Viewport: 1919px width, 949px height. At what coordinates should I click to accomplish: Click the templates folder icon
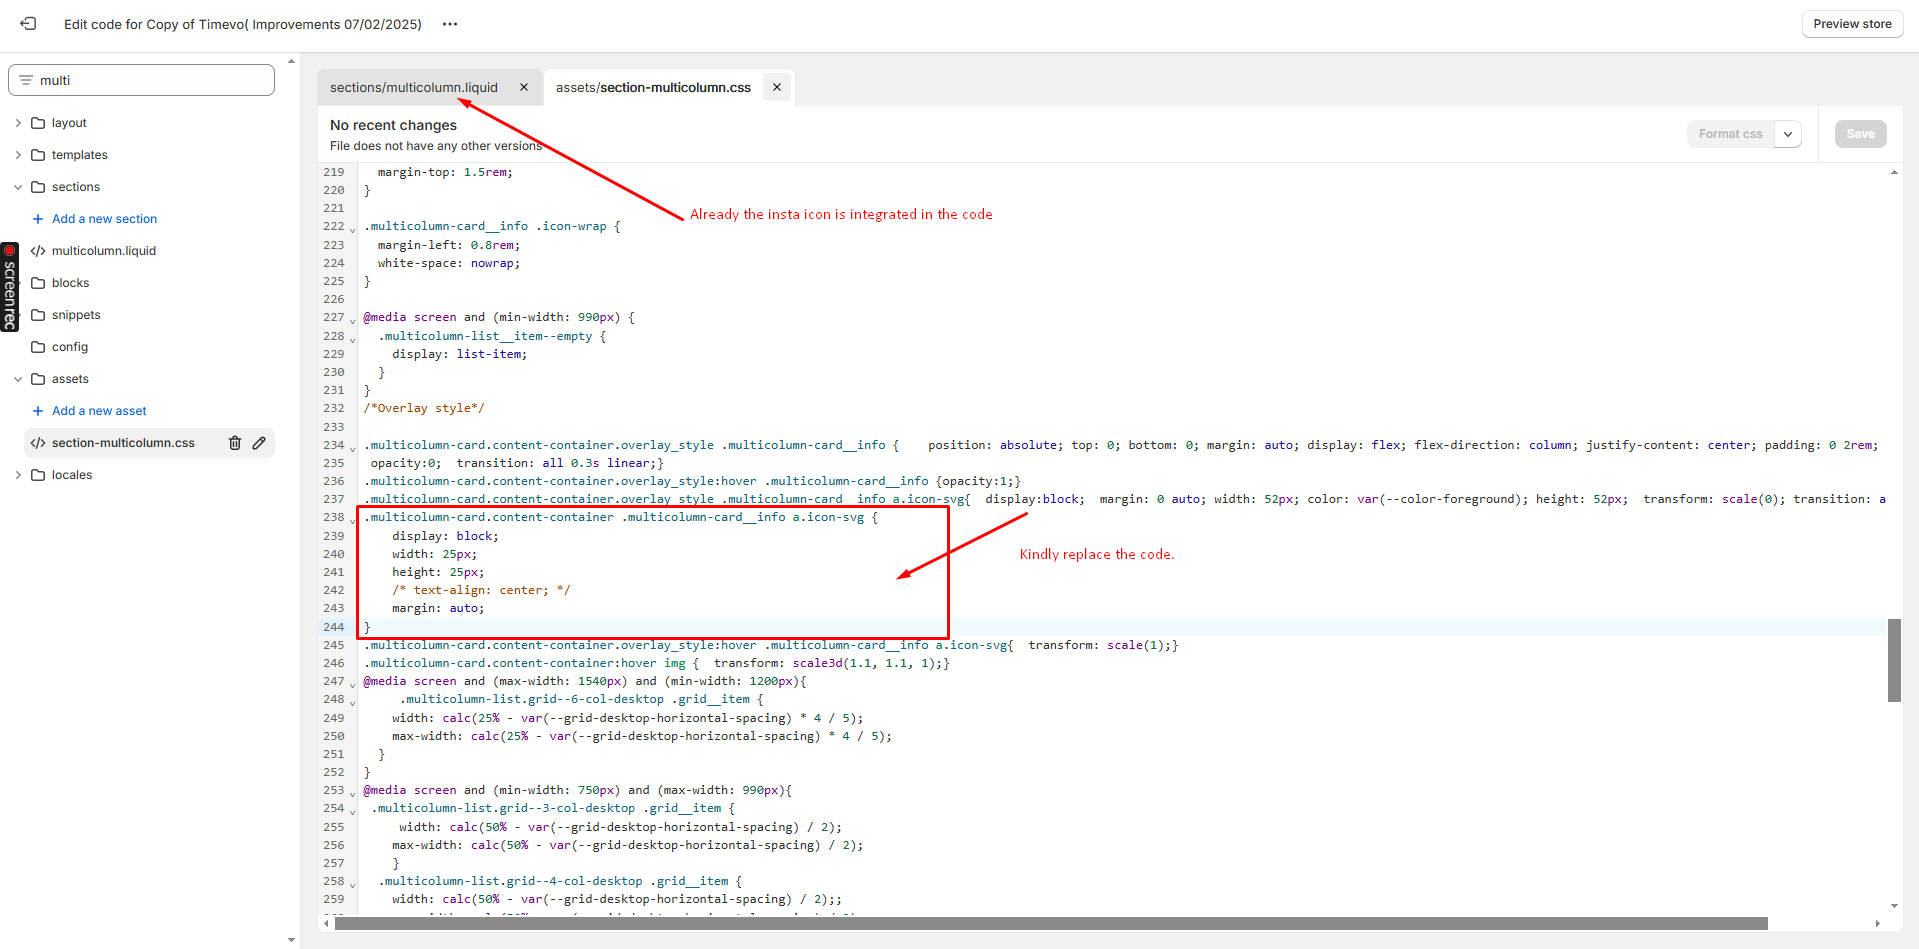[38, 155]
